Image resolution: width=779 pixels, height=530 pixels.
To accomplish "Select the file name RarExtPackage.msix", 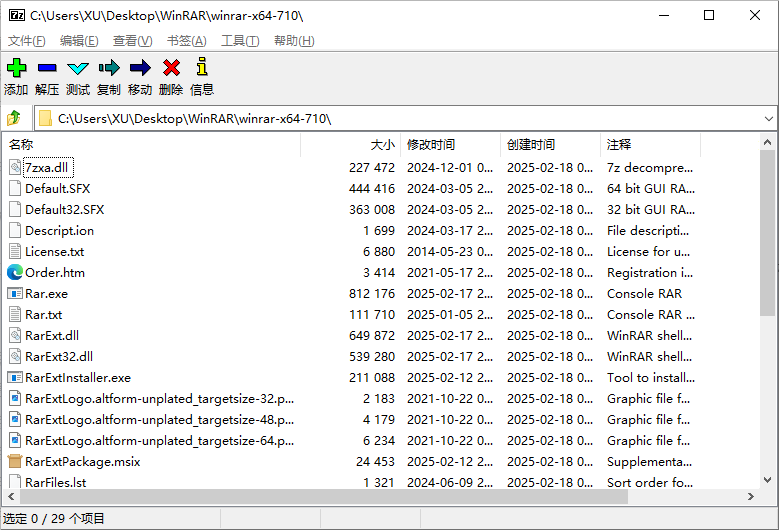I will click(83, 461).
